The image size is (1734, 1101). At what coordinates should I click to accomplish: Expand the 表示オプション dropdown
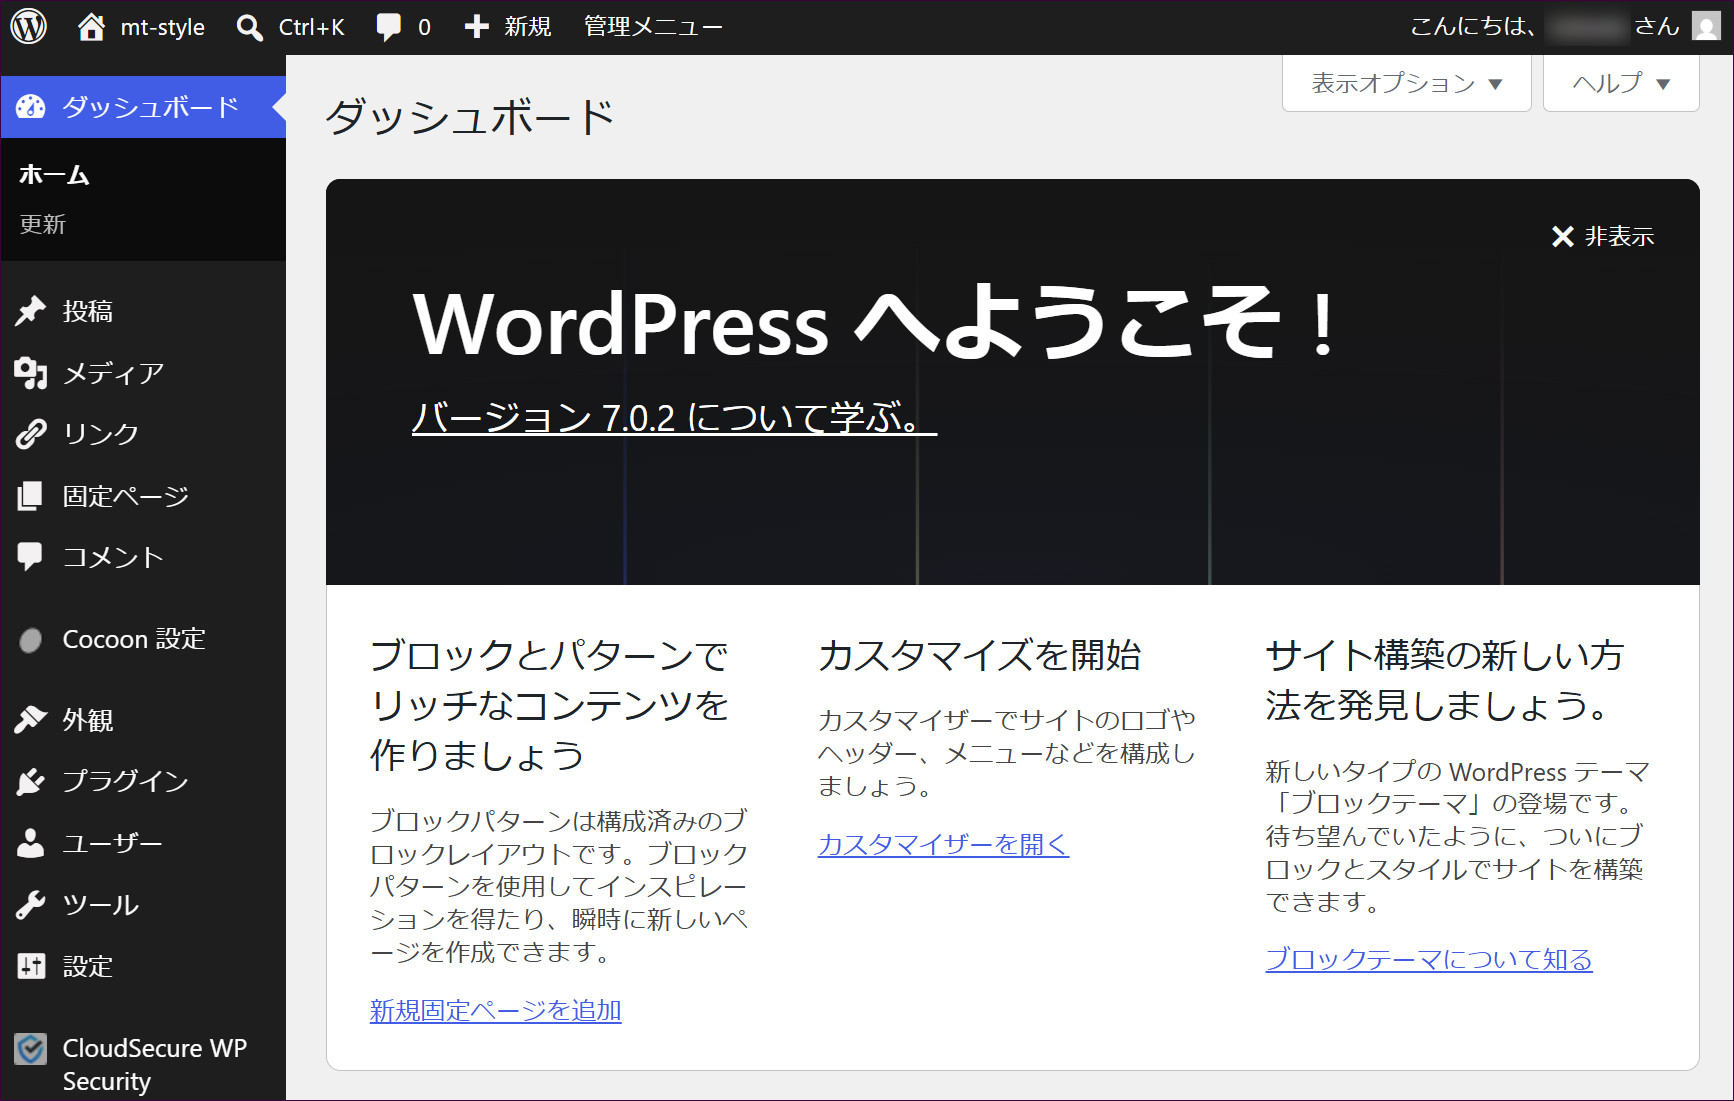coord(1407,83)
